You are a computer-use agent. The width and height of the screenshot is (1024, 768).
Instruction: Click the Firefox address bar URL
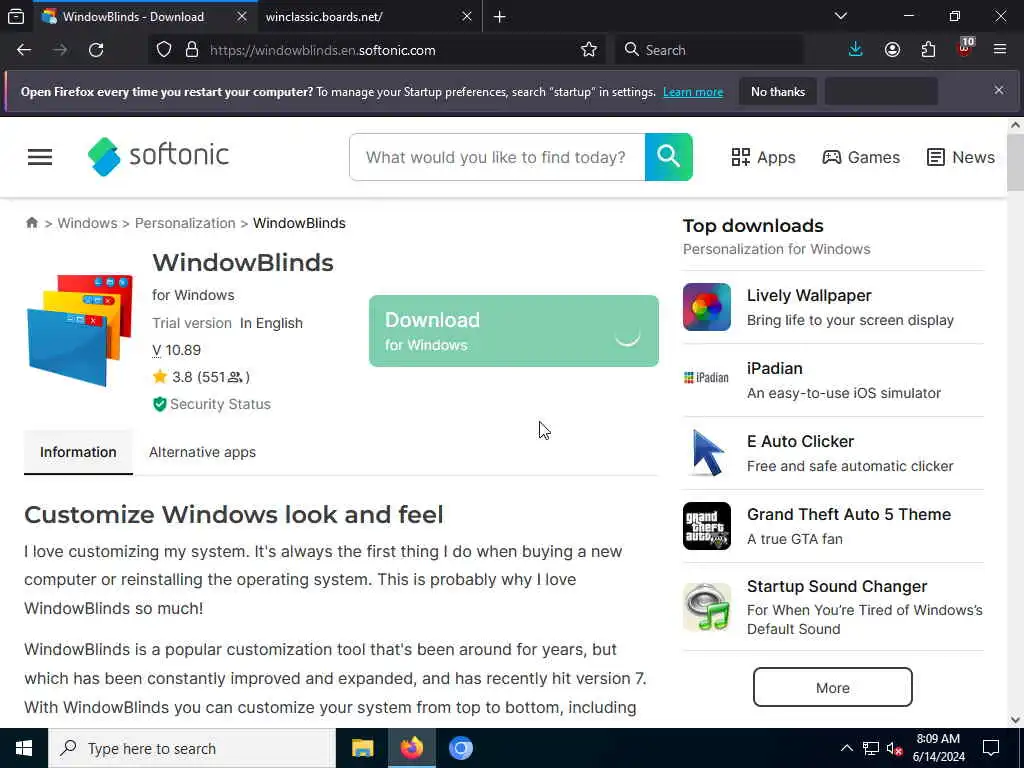(x=323, y=50)
